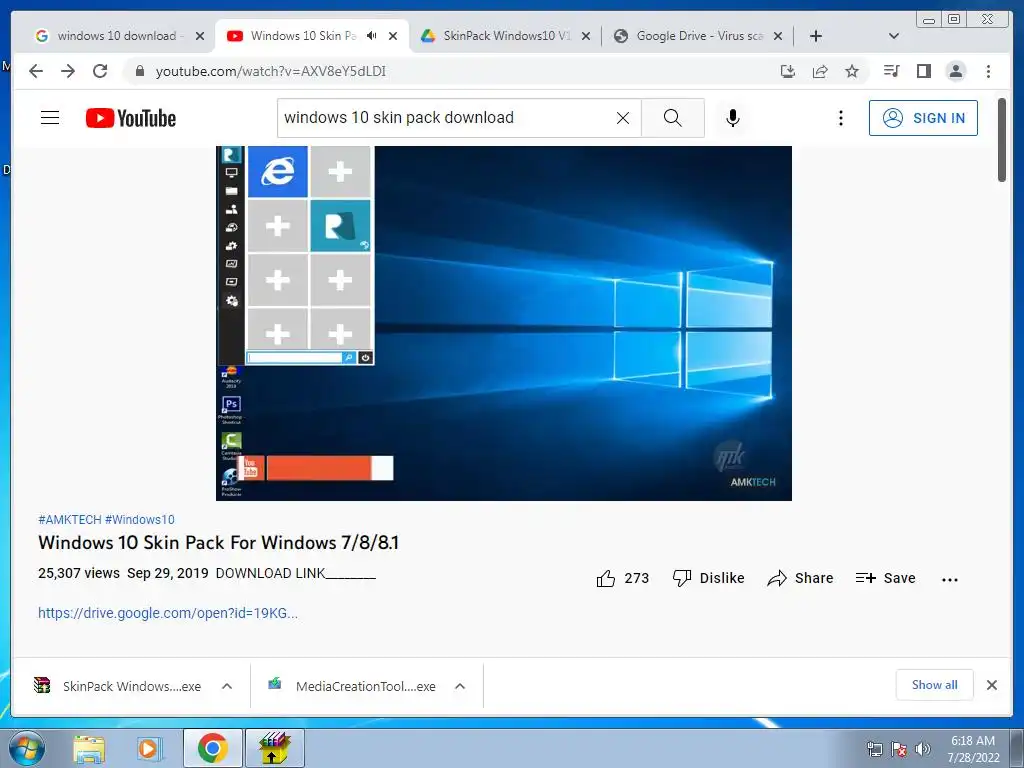Click the page vertical scrollbar

(1002, 139)
